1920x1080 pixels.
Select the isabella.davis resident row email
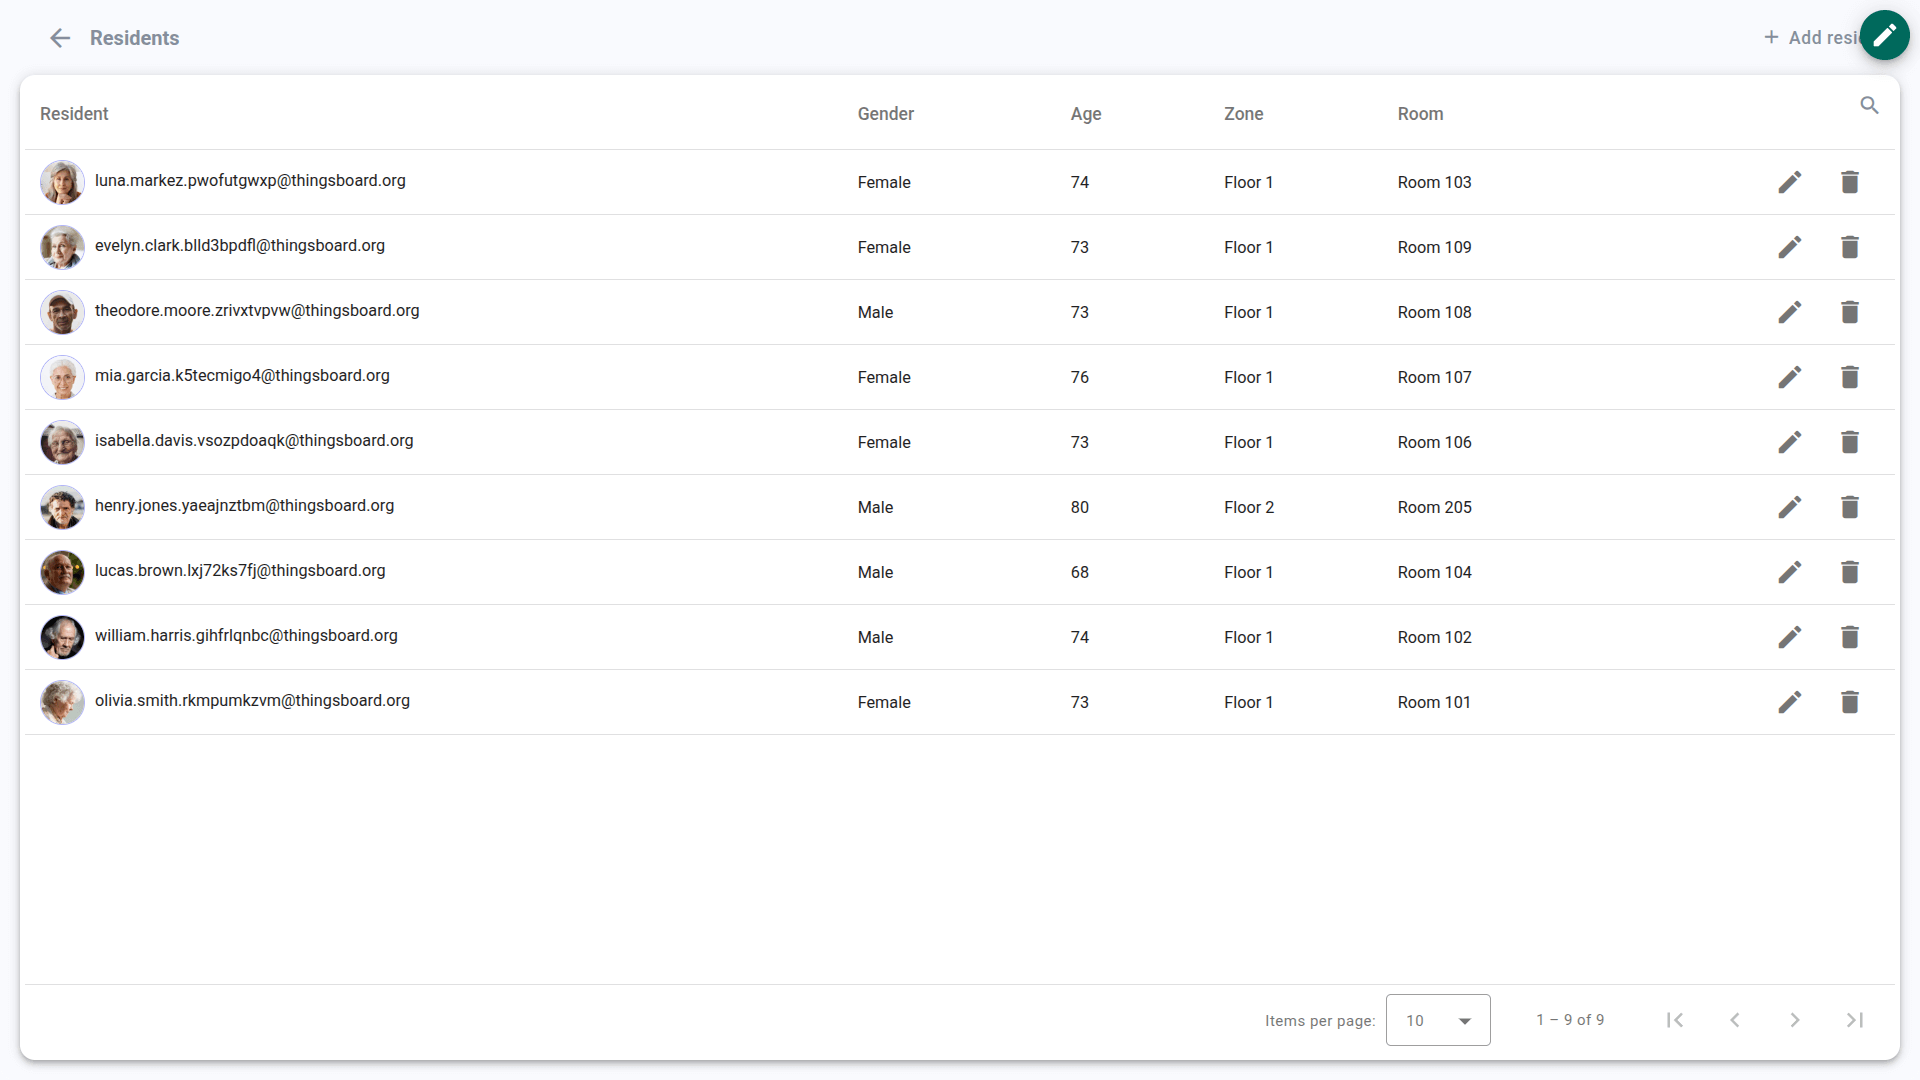point(254,441)
